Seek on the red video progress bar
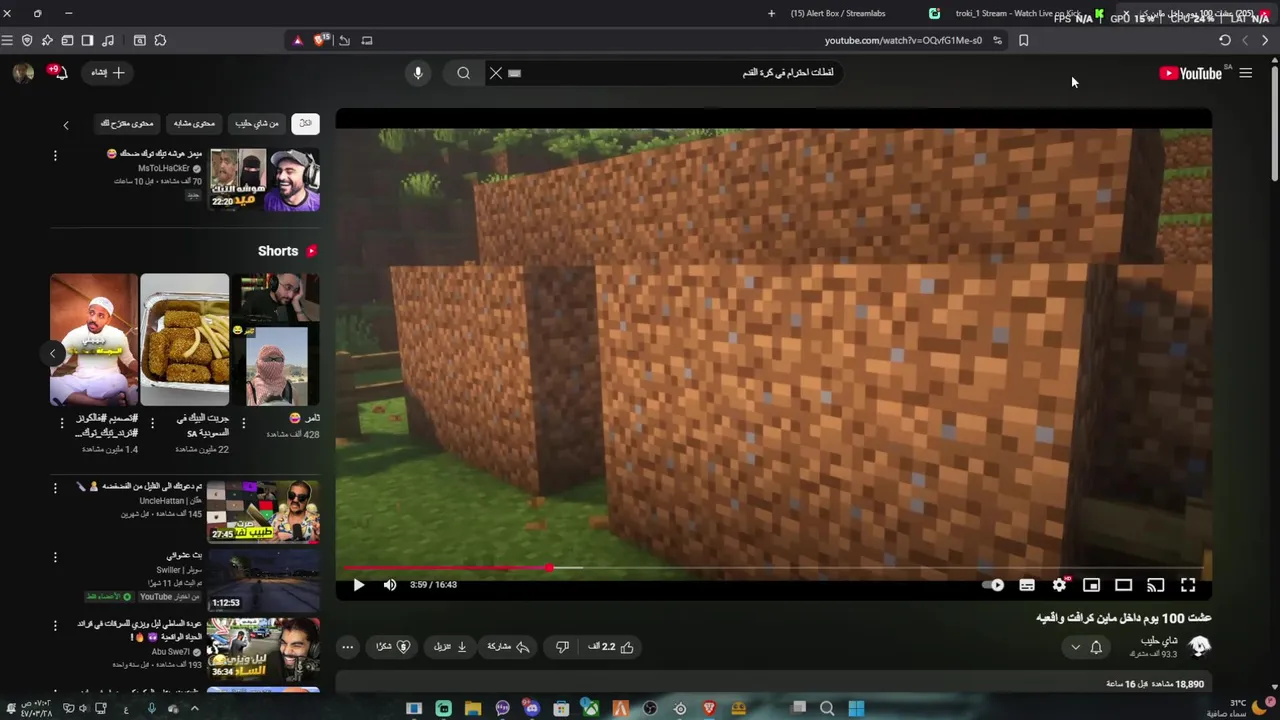Image resolution: width=1280 pixels, height=720 pixels. click(774, 568)
